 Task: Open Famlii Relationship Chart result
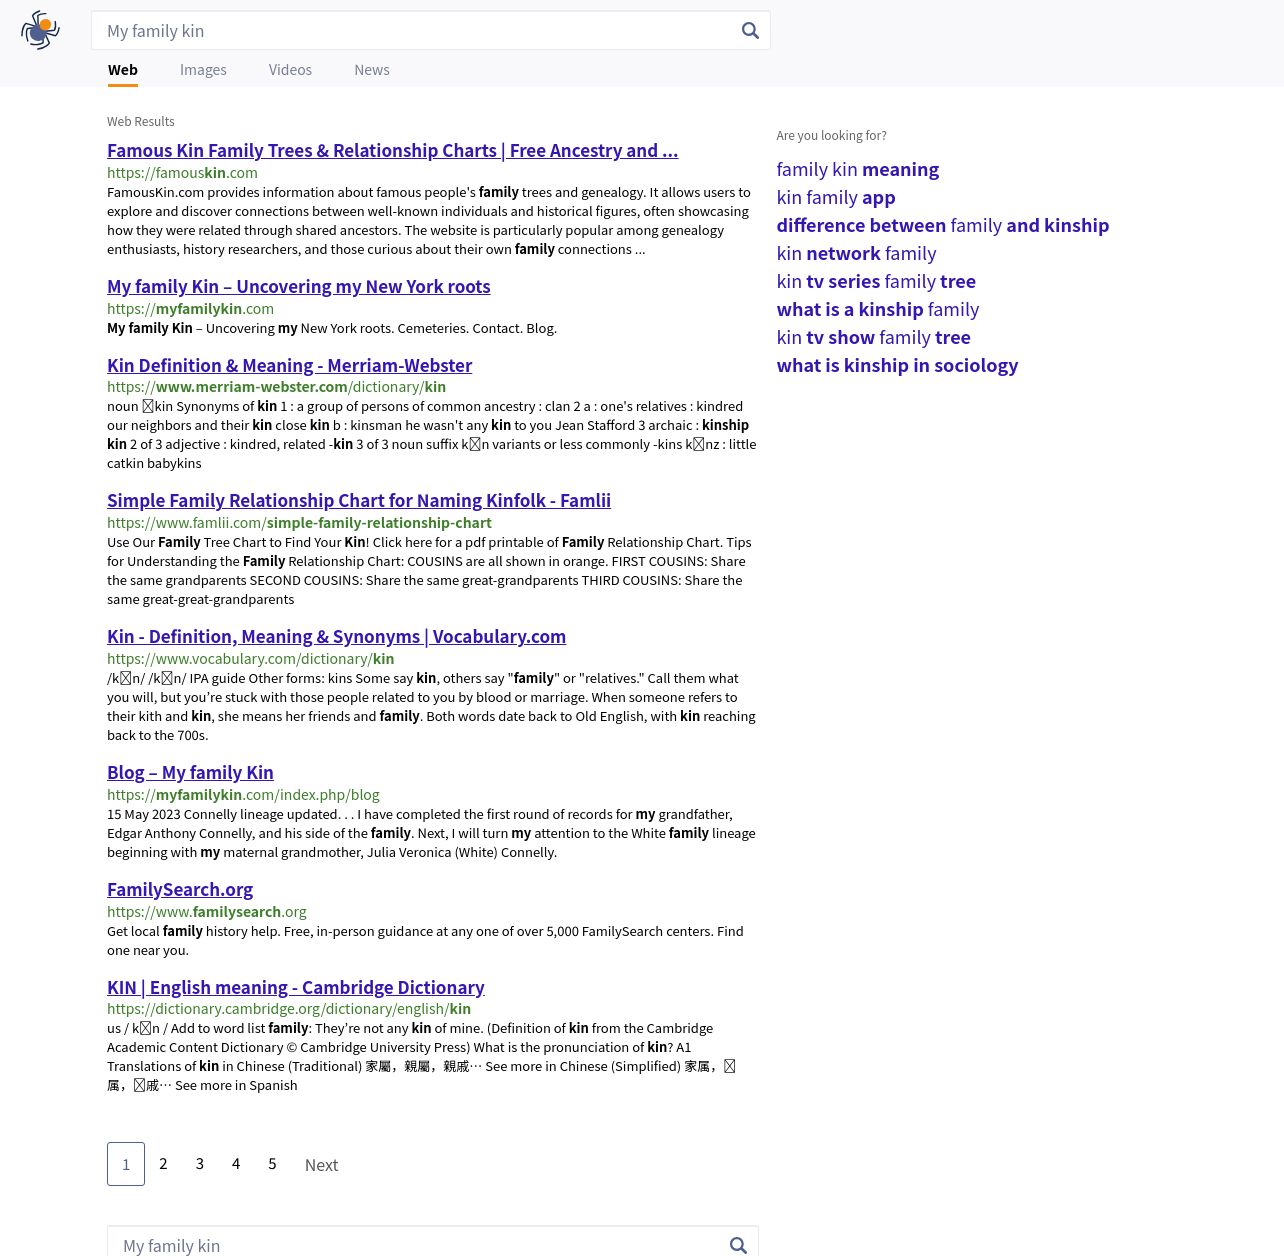359,501
